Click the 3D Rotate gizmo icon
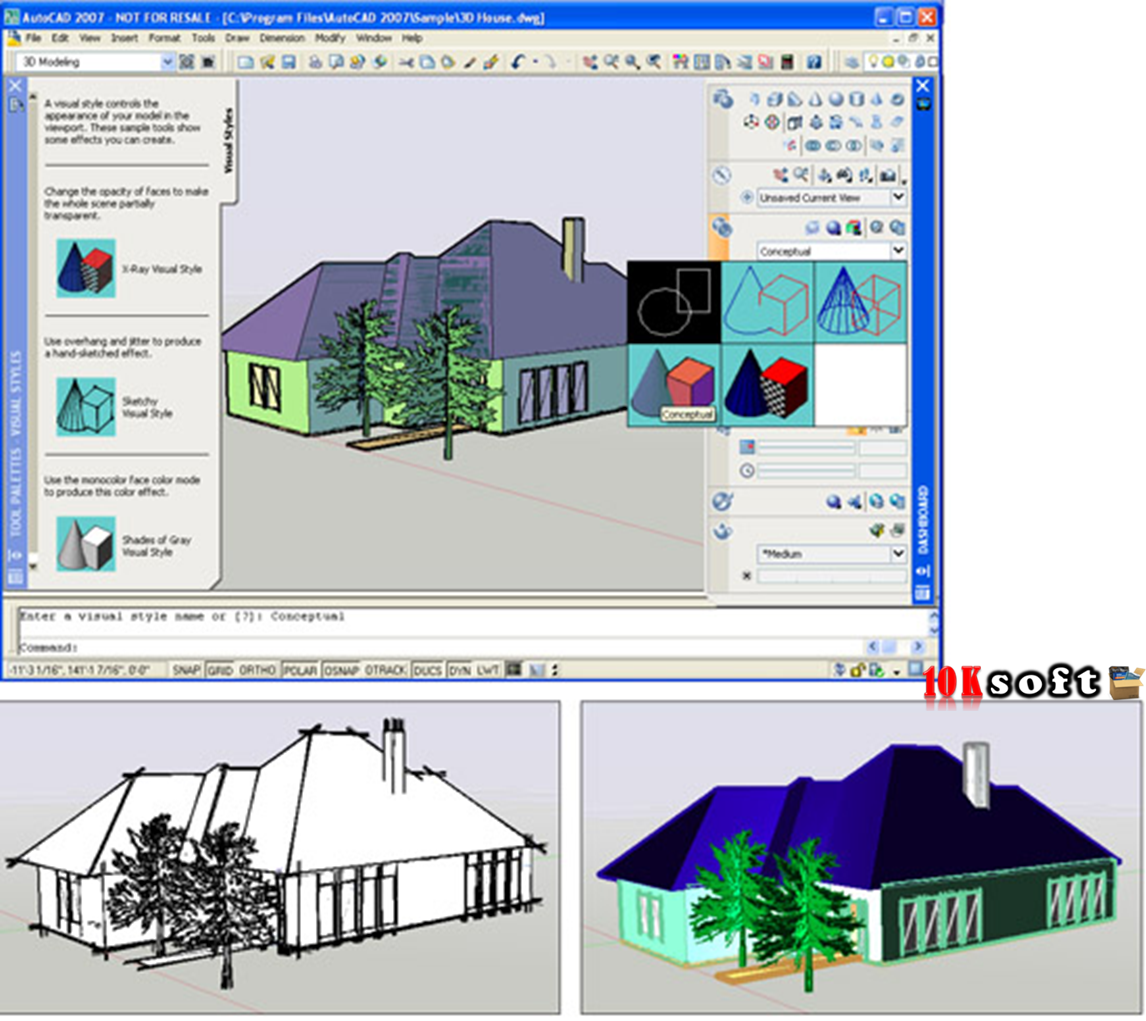 coord(772,122)
